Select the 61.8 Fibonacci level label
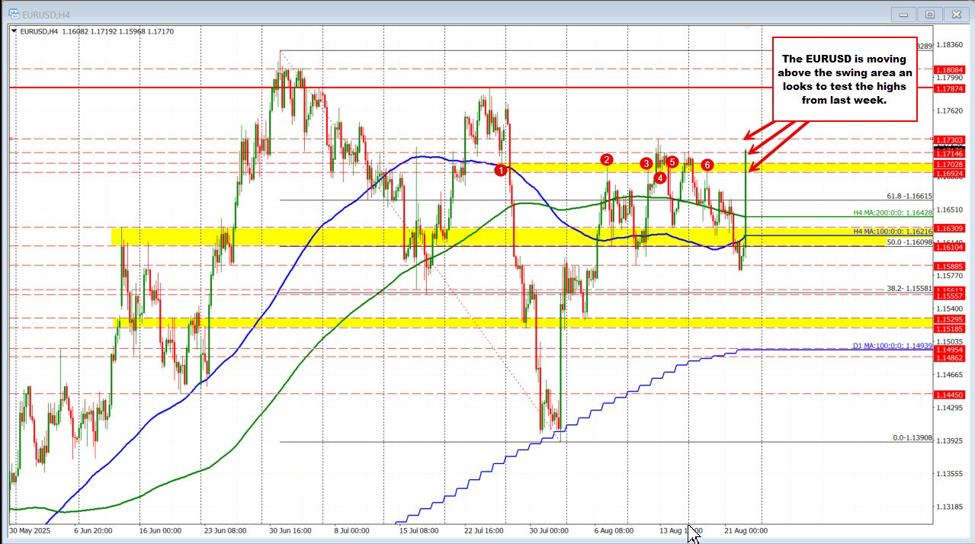975x544 pixels. [908, 197]
